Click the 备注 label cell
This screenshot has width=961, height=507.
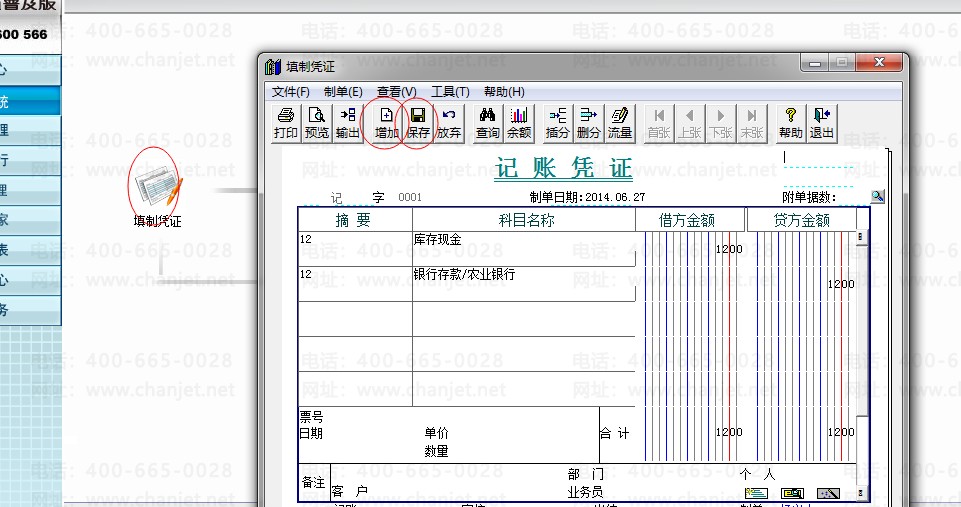click(x=313, y=482)
